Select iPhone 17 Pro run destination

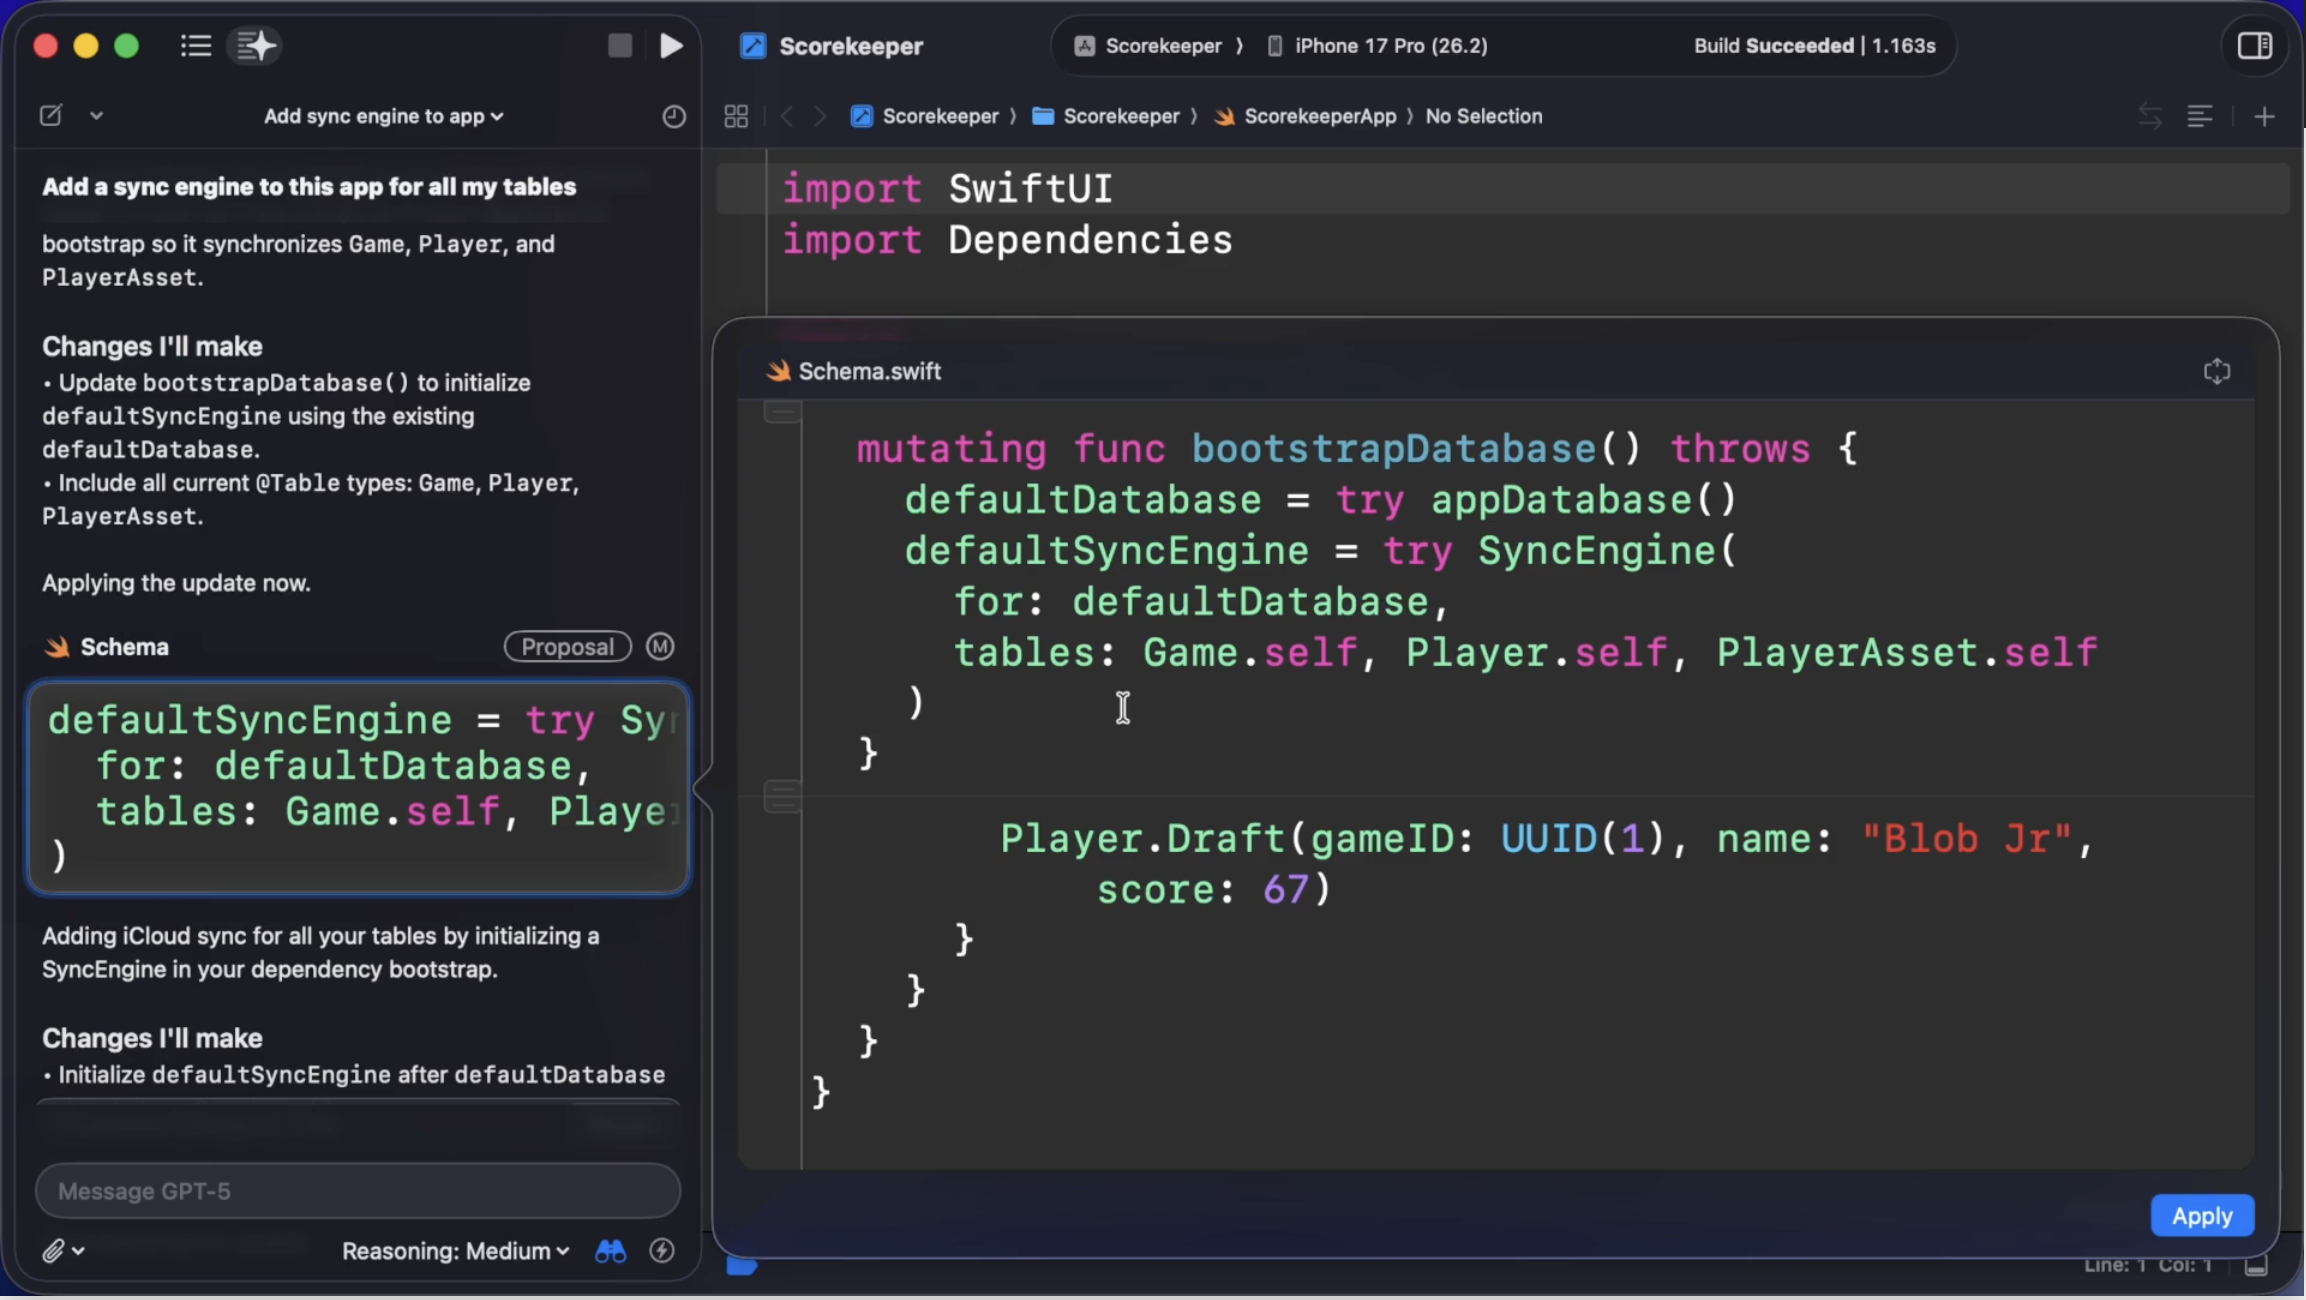1390,46
